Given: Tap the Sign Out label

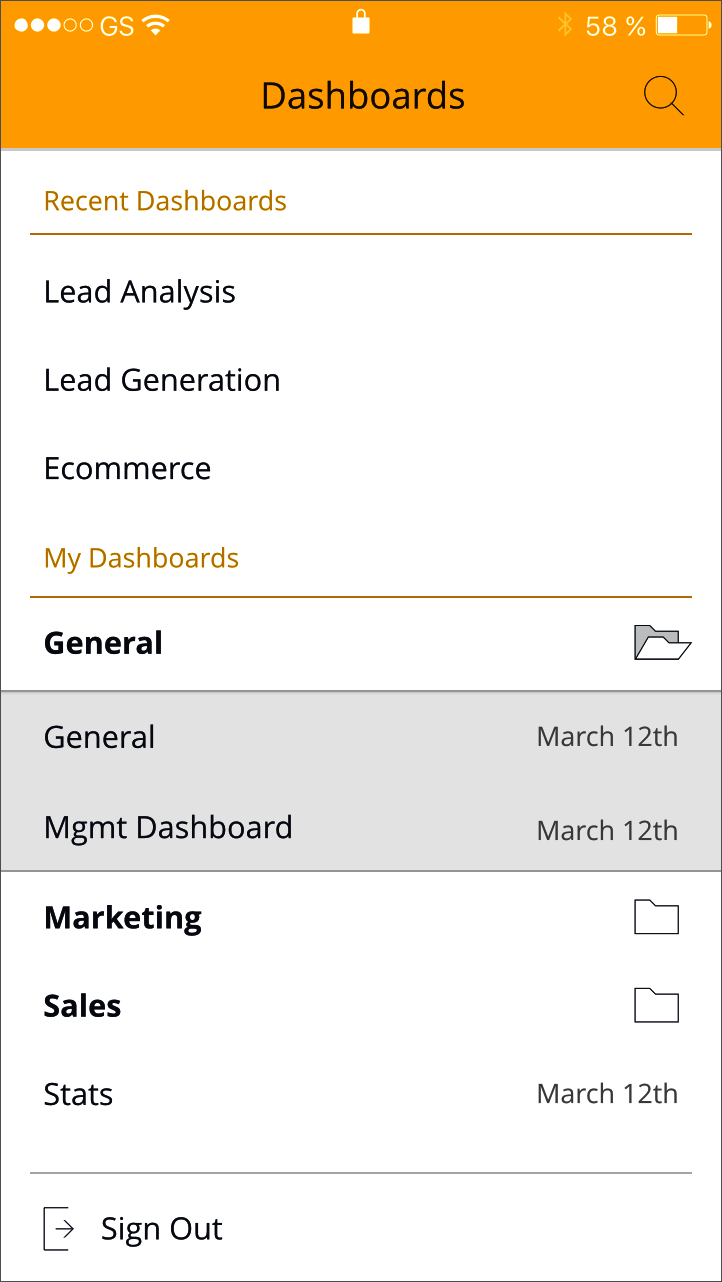Looking at the screenshot, I should click(x=162, y=1229).
